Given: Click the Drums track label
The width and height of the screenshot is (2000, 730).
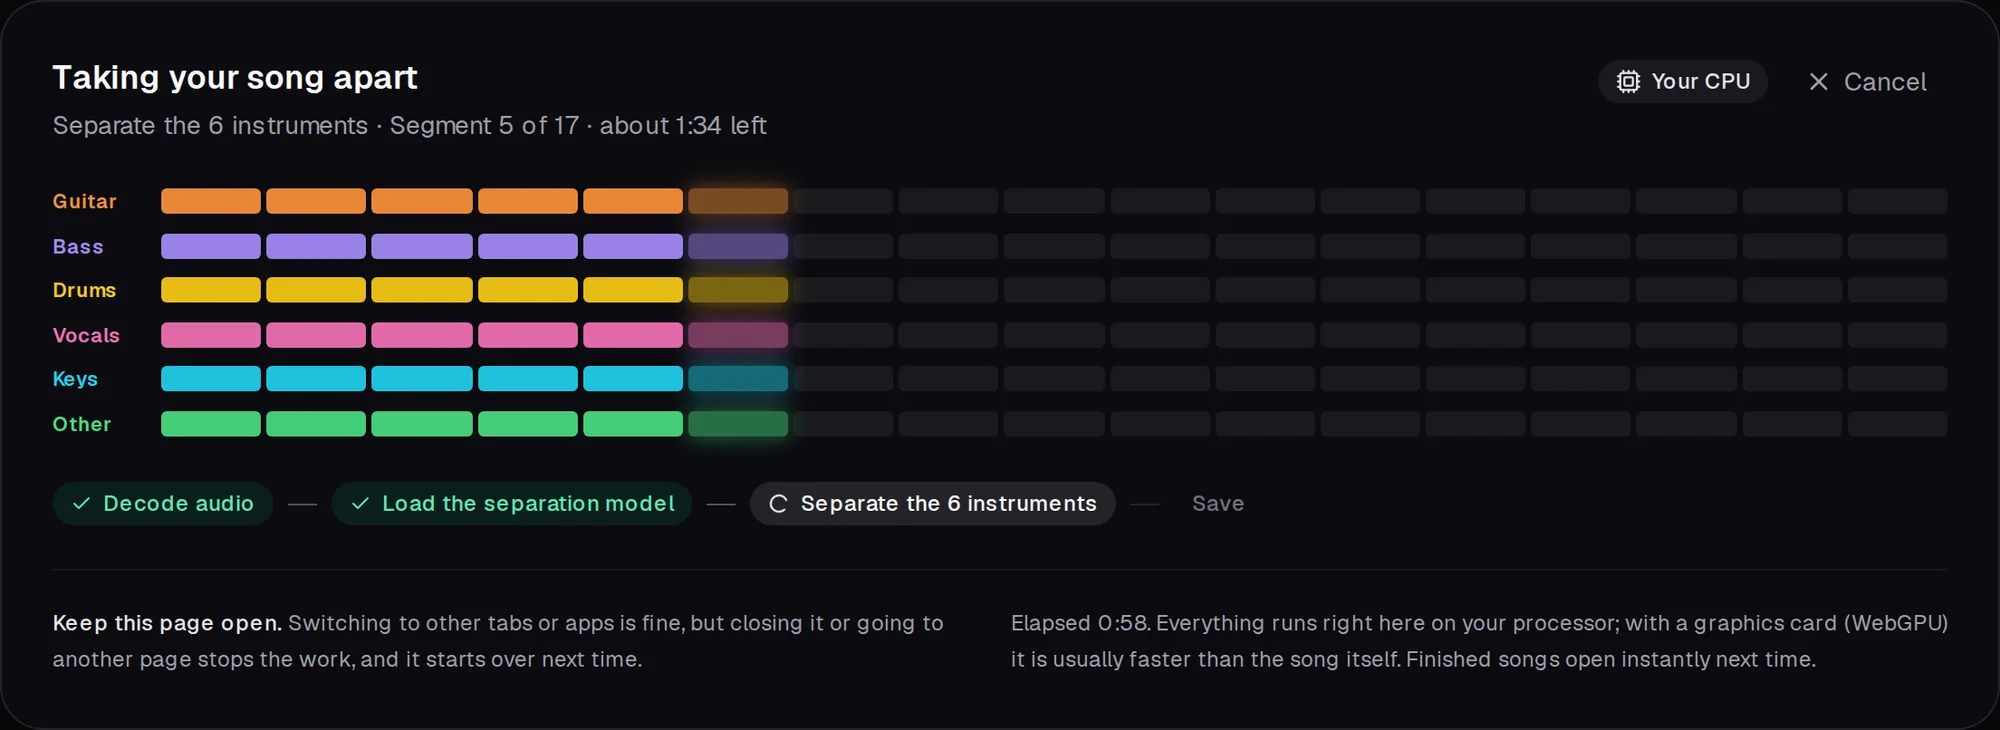Looking at the screenshot, I should [85, 290].
